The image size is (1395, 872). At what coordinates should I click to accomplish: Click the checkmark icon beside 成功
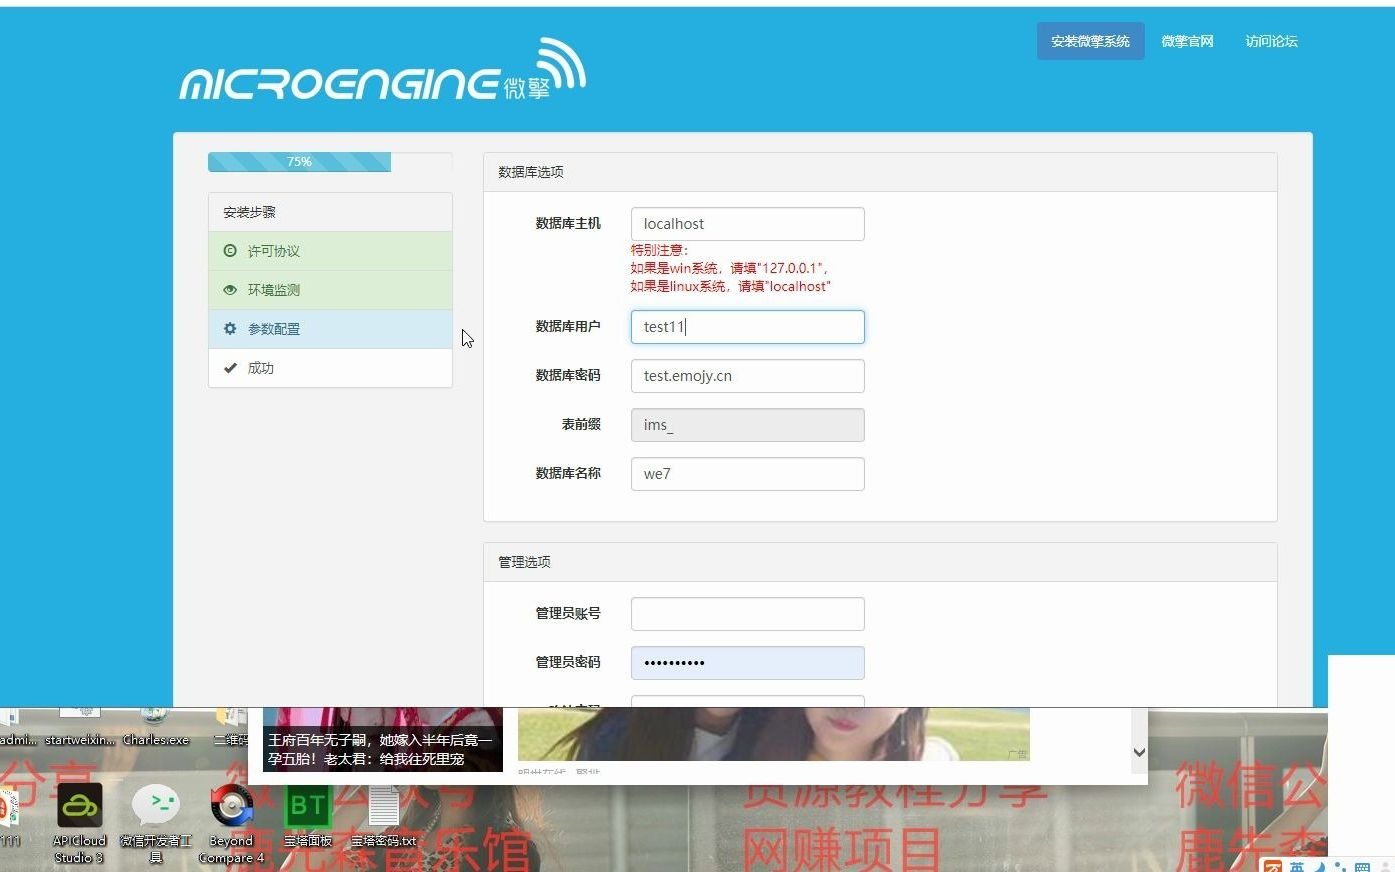click(230, 368)
